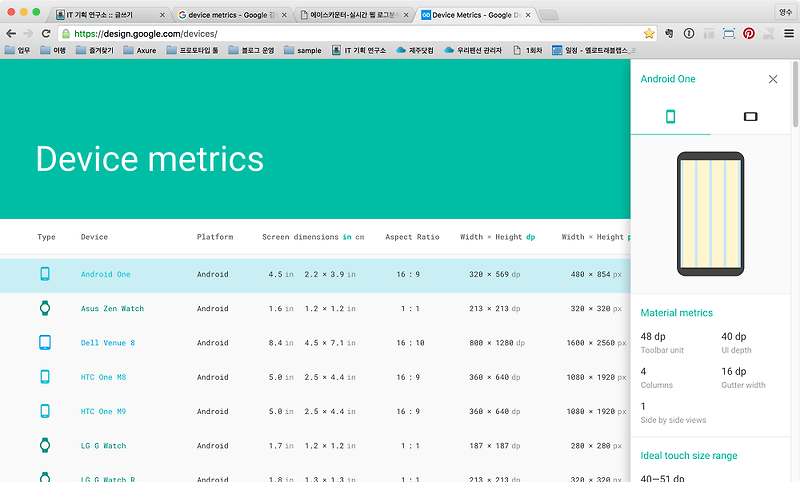Open 업무 bookmarks folder

click(x=17, y=50)
